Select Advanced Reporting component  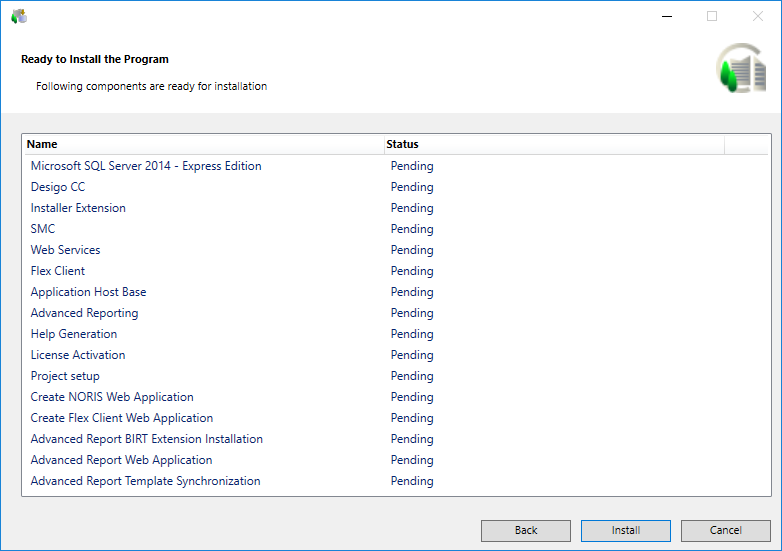tap(84, 313)
